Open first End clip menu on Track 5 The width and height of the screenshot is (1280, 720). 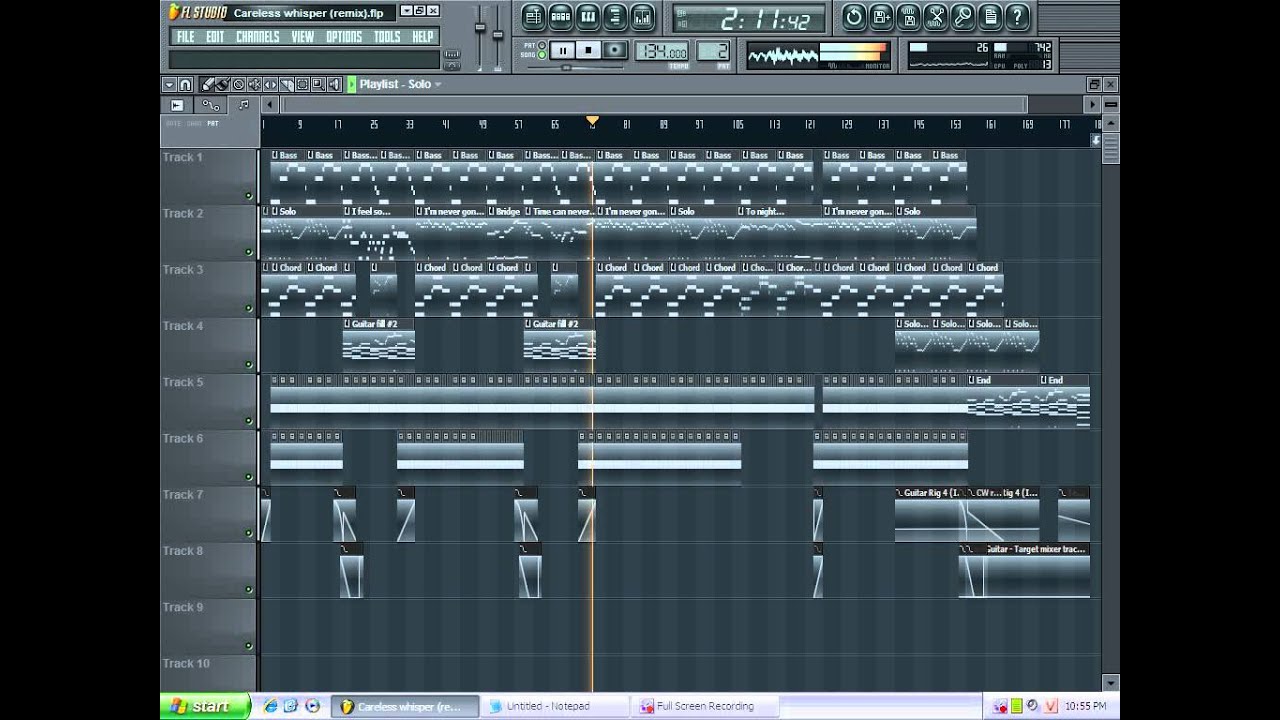point(971,380)
